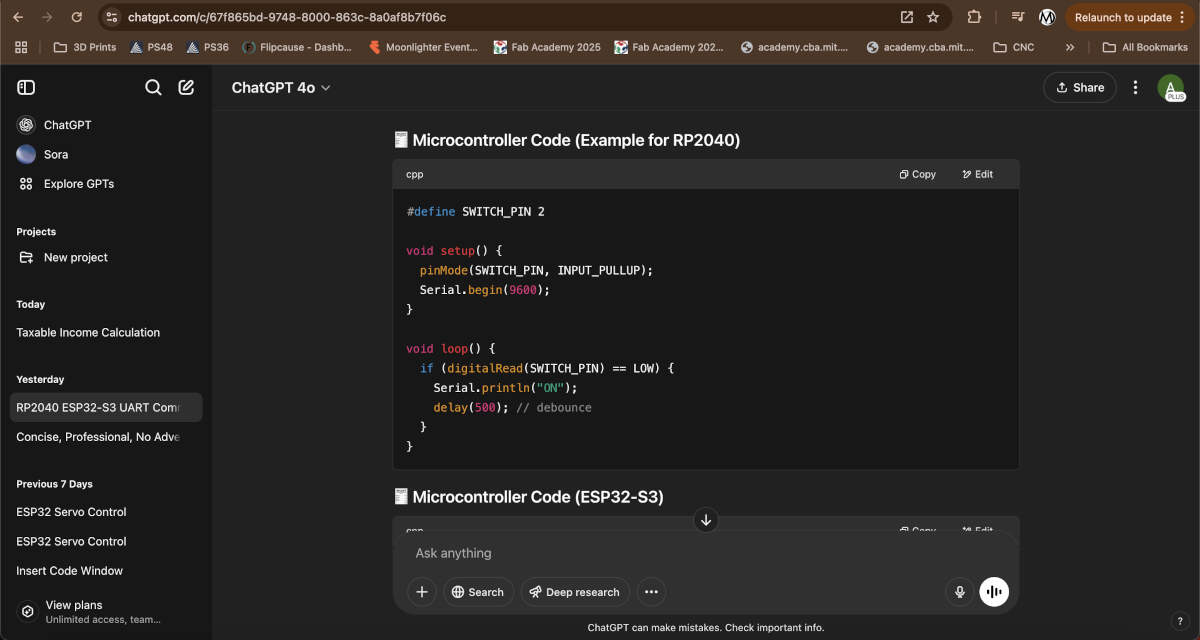This screenshot has width=1200, height=640.
Task: Share this conversation
Action: (1080, 88)
